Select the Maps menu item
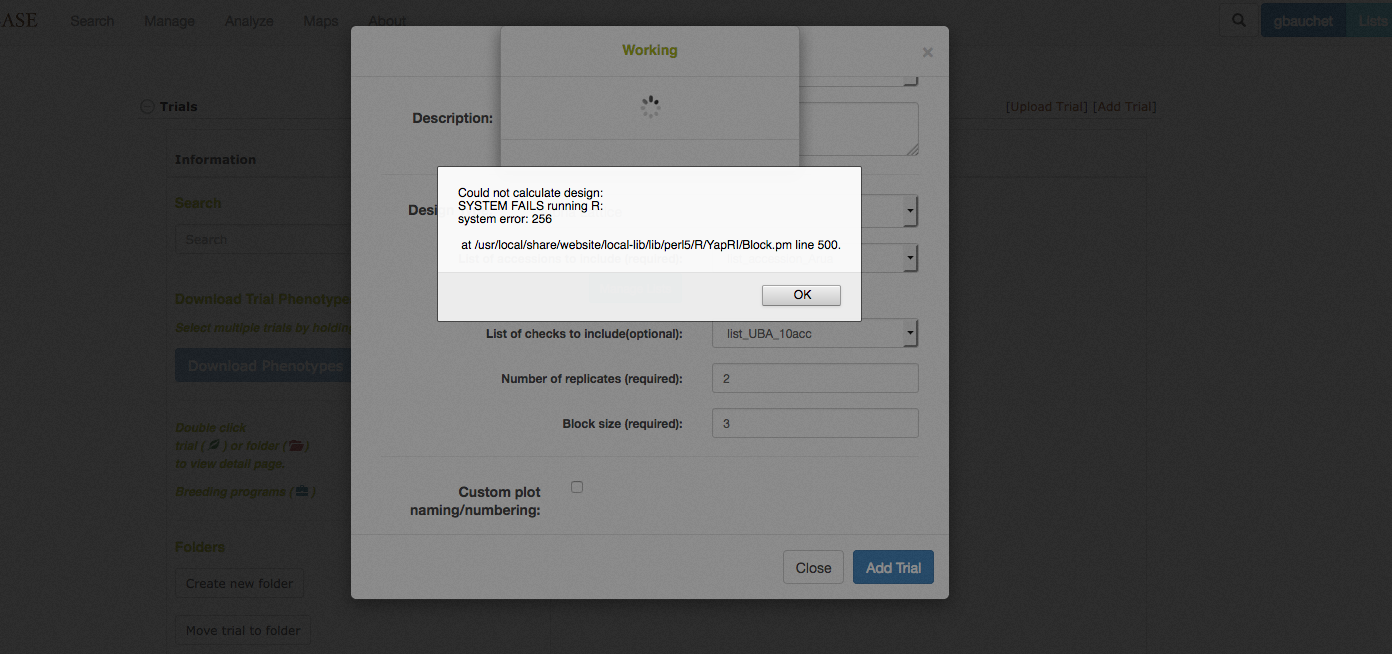This screenshot has height=654, width=1392. click(320, 21)
